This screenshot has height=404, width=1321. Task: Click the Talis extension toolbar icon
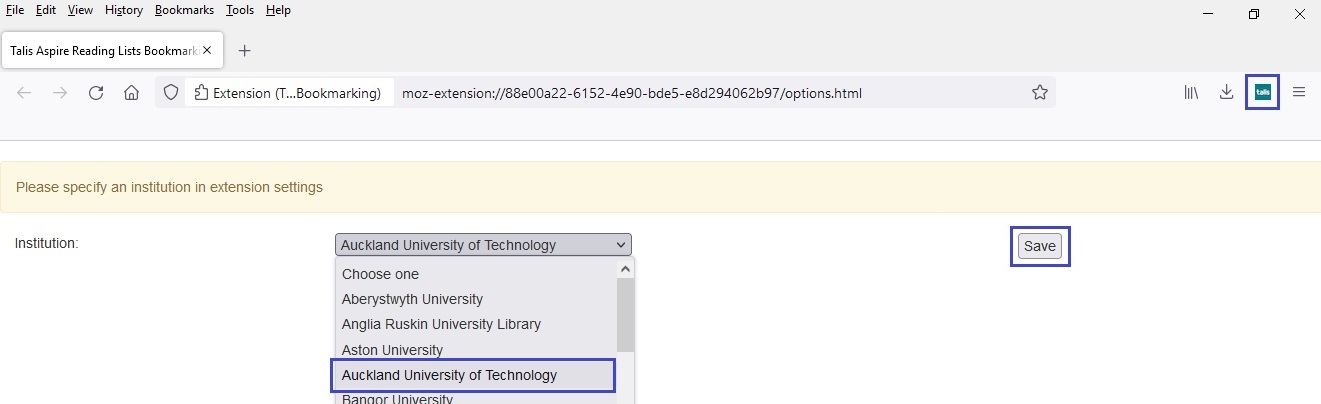[1262, 93]
